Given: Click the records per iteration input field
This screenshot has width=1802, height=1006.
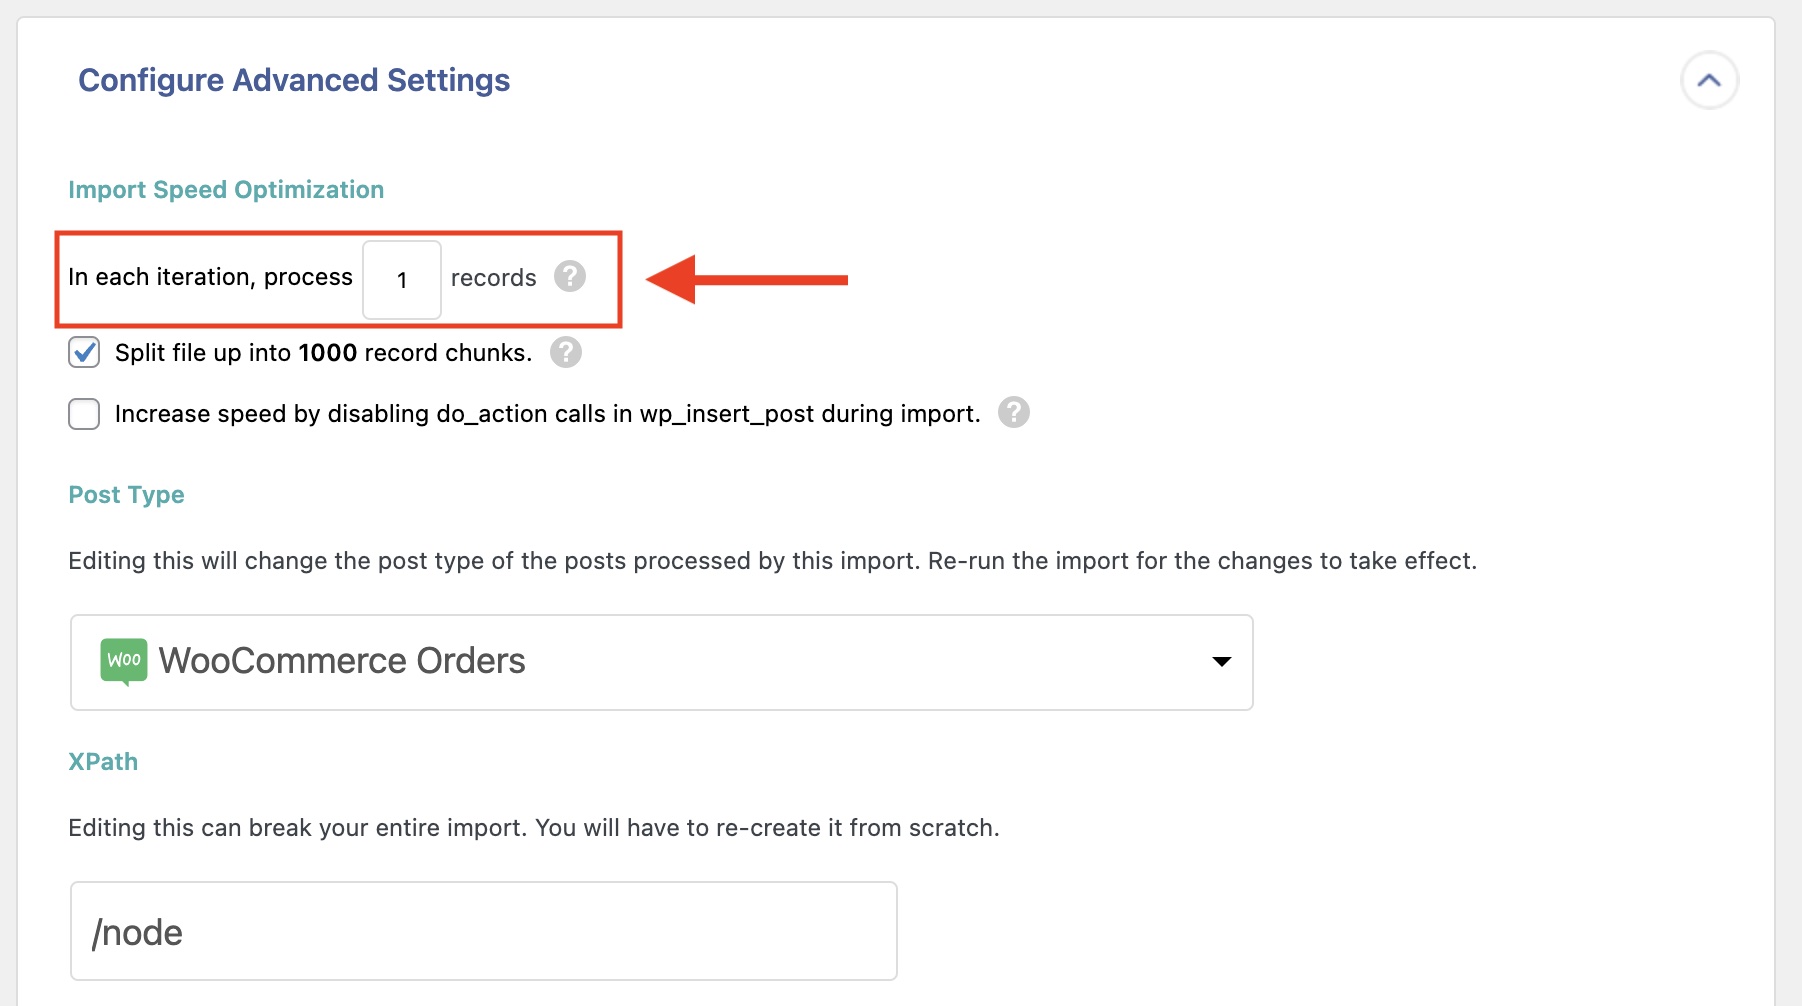Looking at the screenshot, I should [402, 280].
